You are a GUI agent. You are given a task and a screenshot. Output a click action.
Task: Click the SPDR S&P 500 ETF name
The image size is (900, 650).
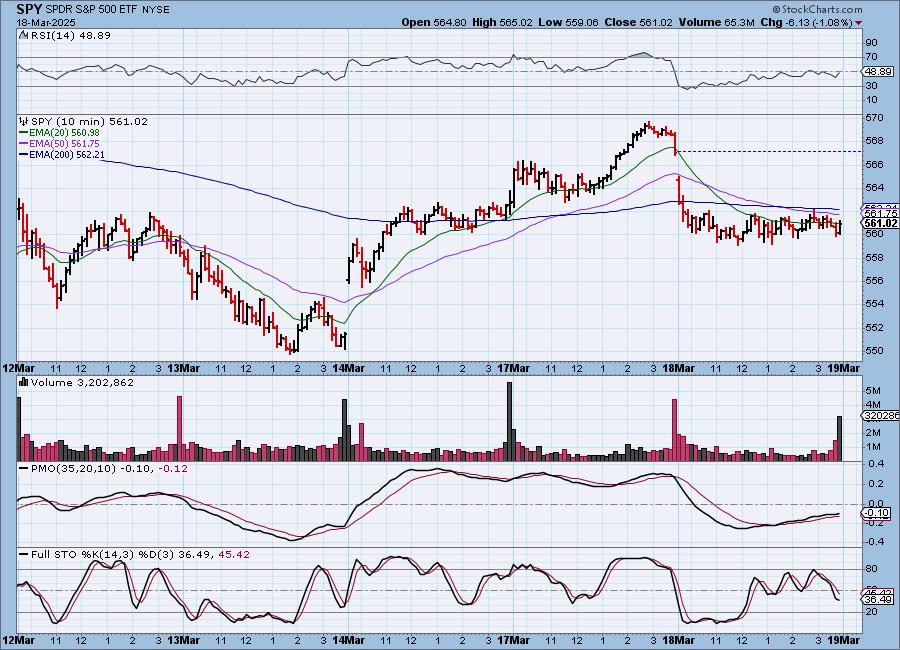pyautogui.click(x=91, y=10)
